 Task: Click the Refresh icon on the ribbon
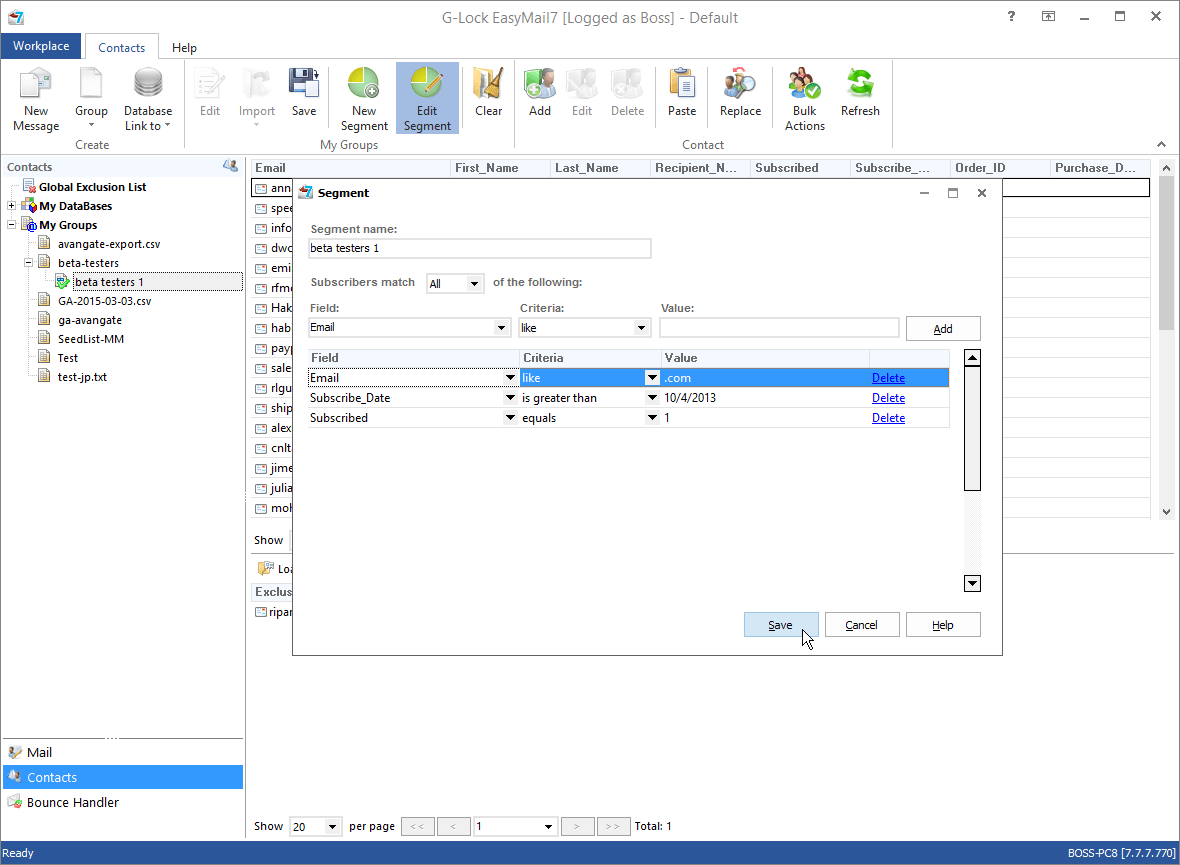[x=860, y=97]
